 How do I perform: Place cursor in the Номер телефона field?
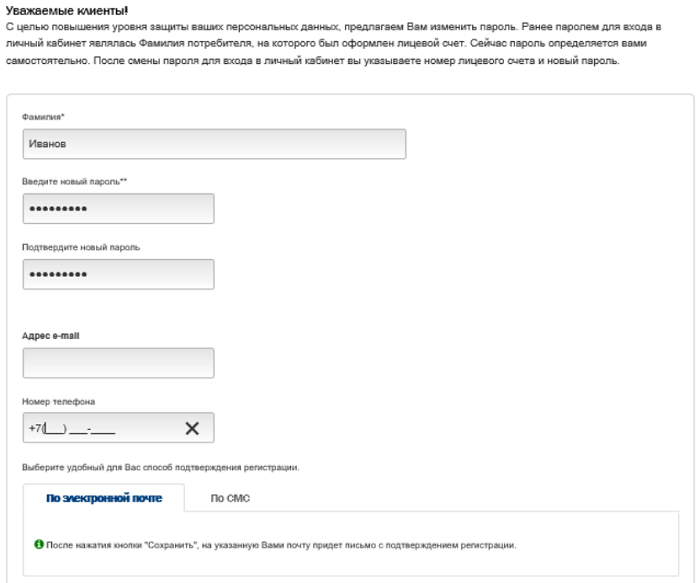click(100, 428)
